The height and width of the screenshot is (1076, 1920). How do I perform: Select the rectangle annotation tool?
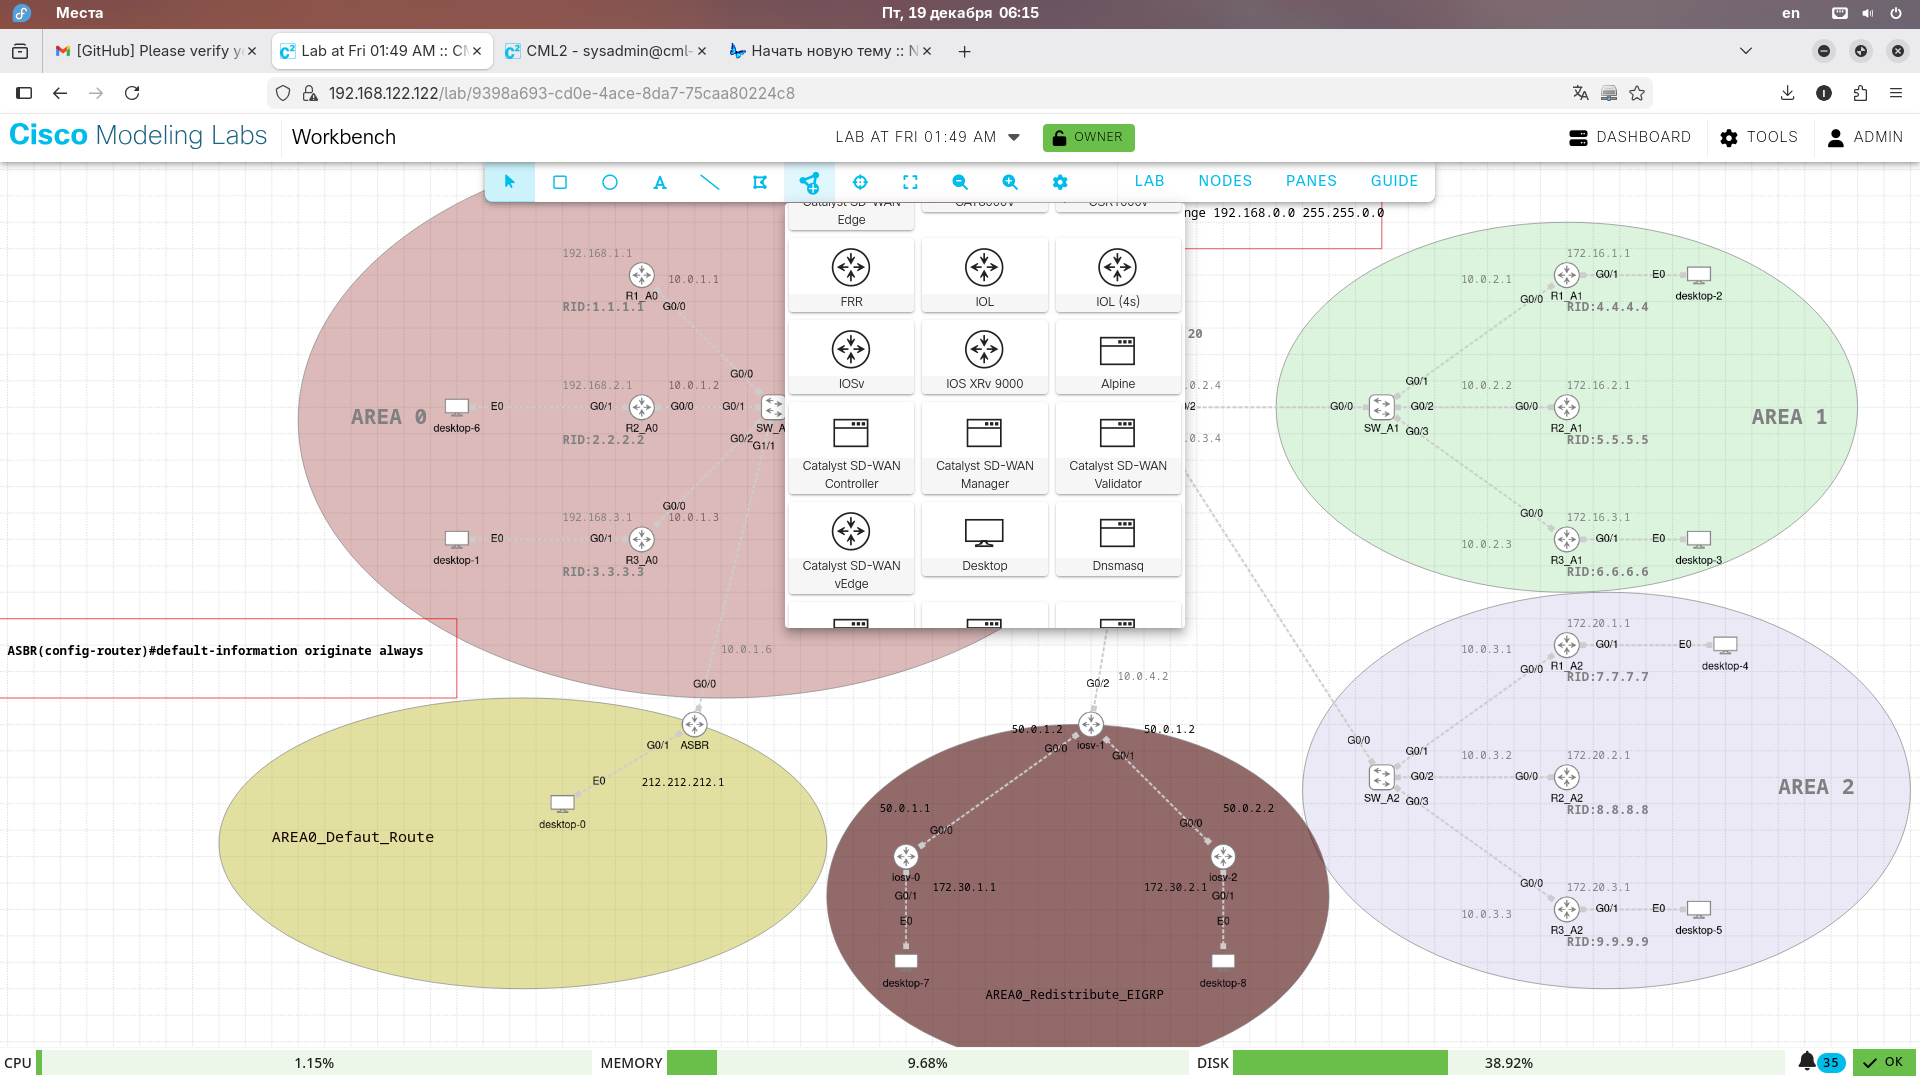[x=560, y=182]
